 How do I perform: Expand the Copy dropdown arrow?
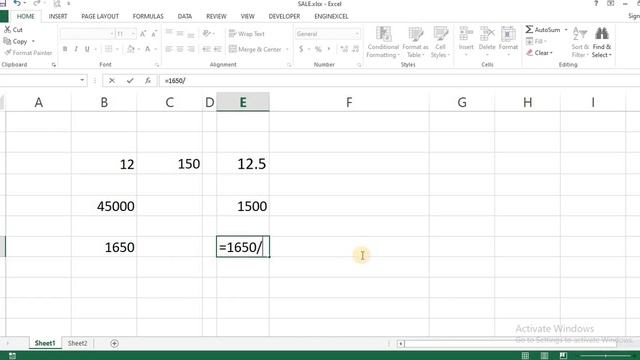click(x=33, y=42)
